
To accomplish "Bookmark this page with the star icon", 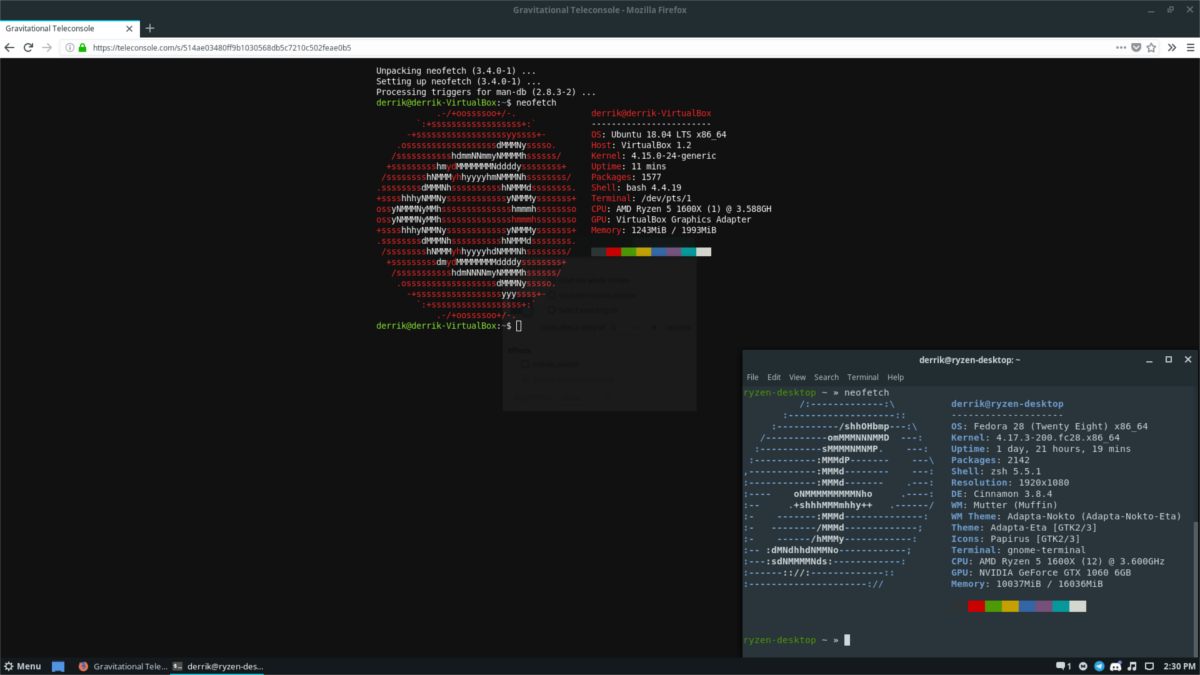I will tap(1149, 47).
